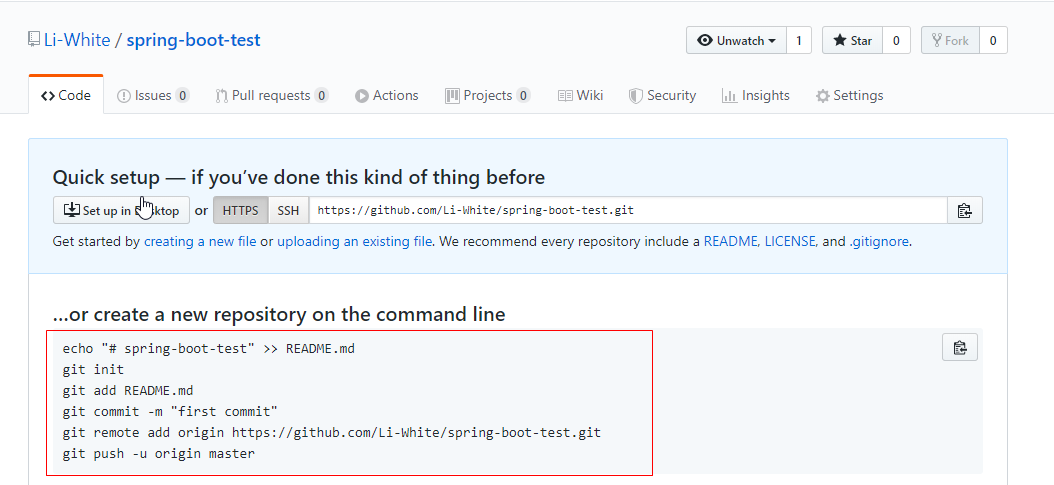Click the repository book icon beside Li-White

pyautogui.click(x=35, y=40)
